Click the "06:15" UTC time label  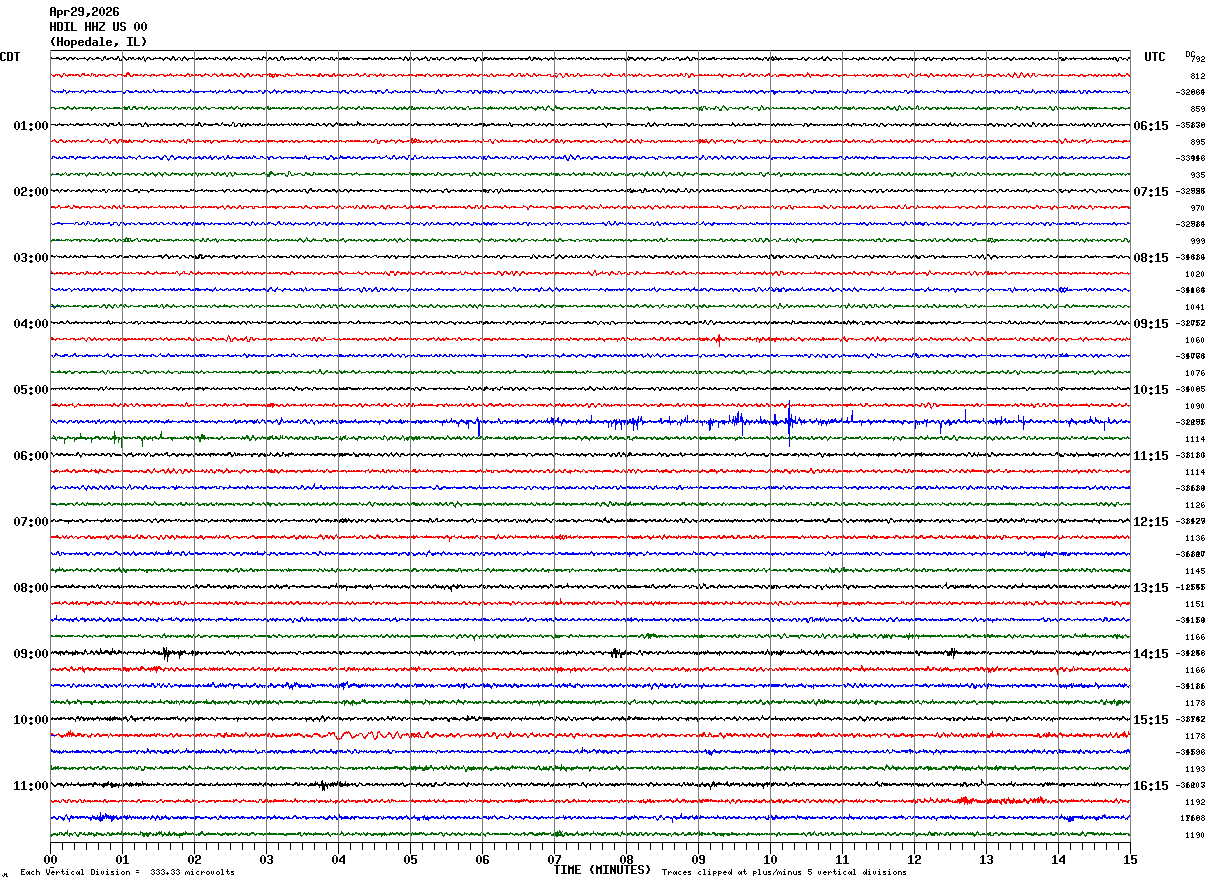tap(1151, 126)
